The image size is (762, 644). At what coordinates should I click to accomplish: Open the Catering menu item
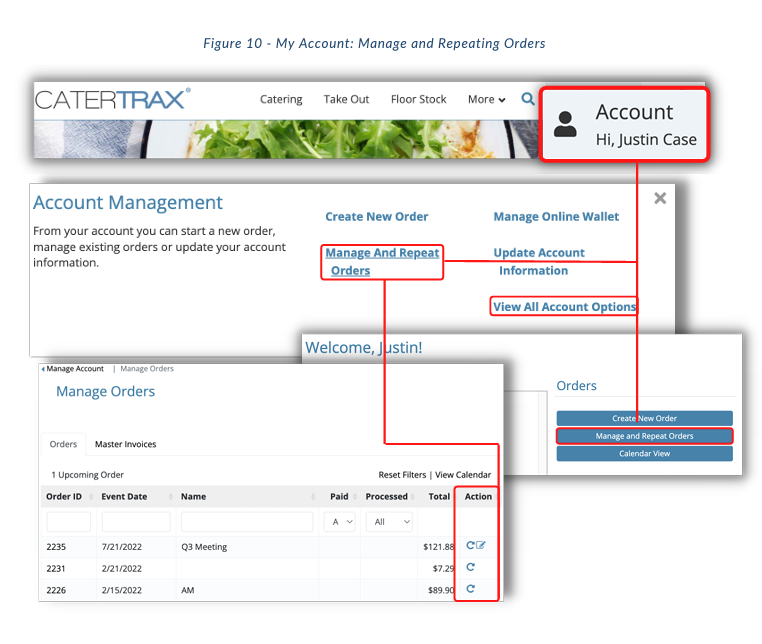(281, 99)
